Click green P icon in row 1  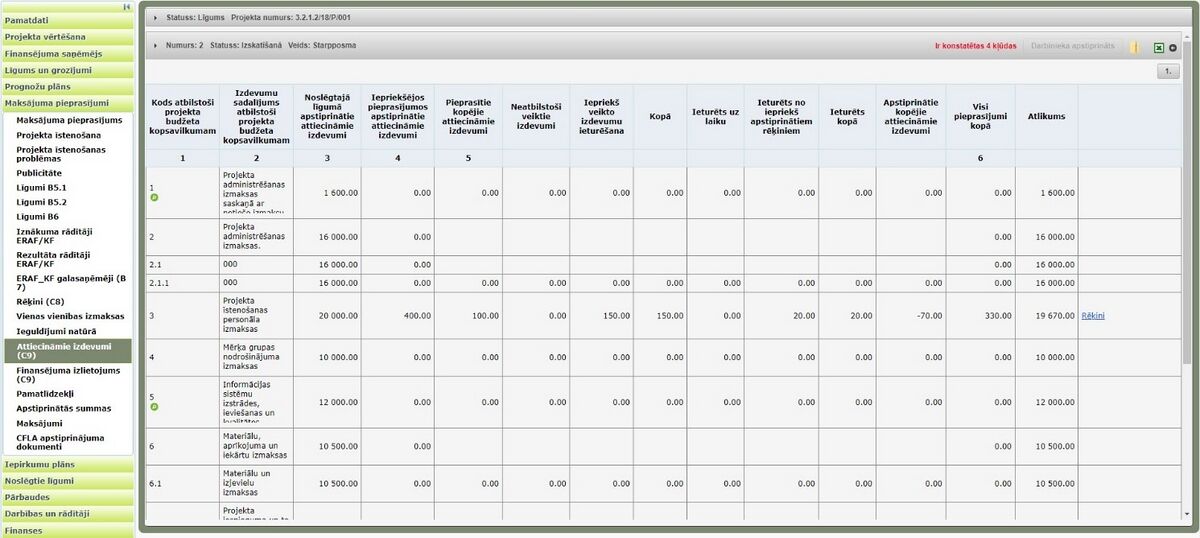click(x=154, y=197)
